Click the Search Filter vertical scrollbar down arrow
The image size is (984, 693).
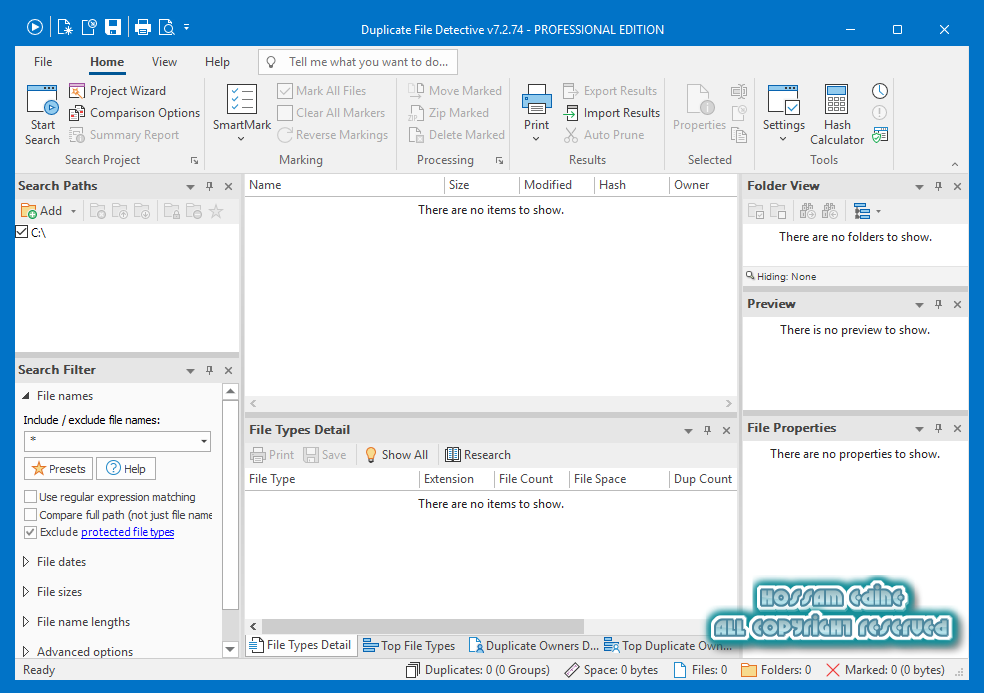(230, 649)
